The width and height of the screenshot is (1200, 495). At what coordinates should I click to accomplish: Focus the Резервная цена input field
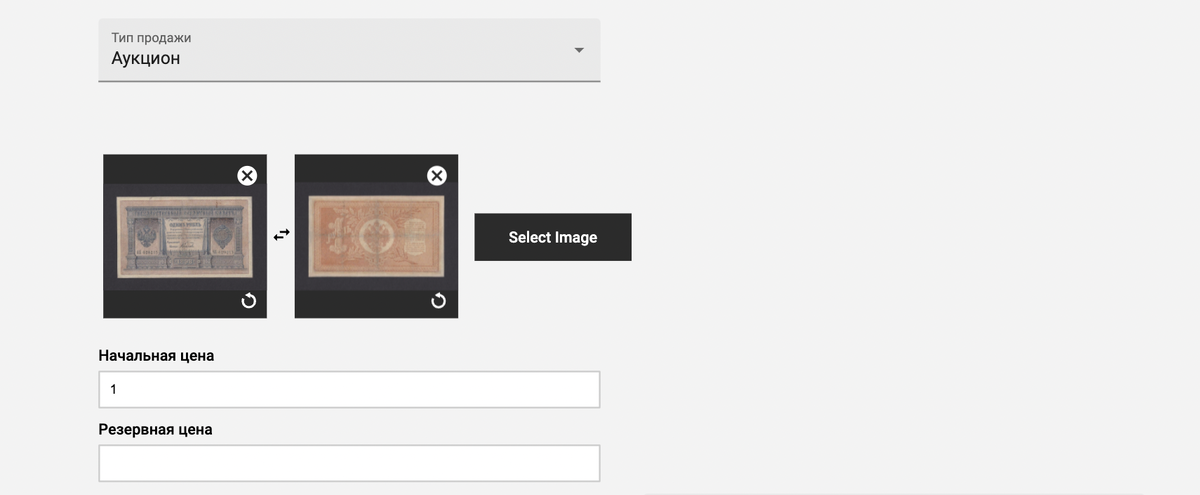point(349,463)
